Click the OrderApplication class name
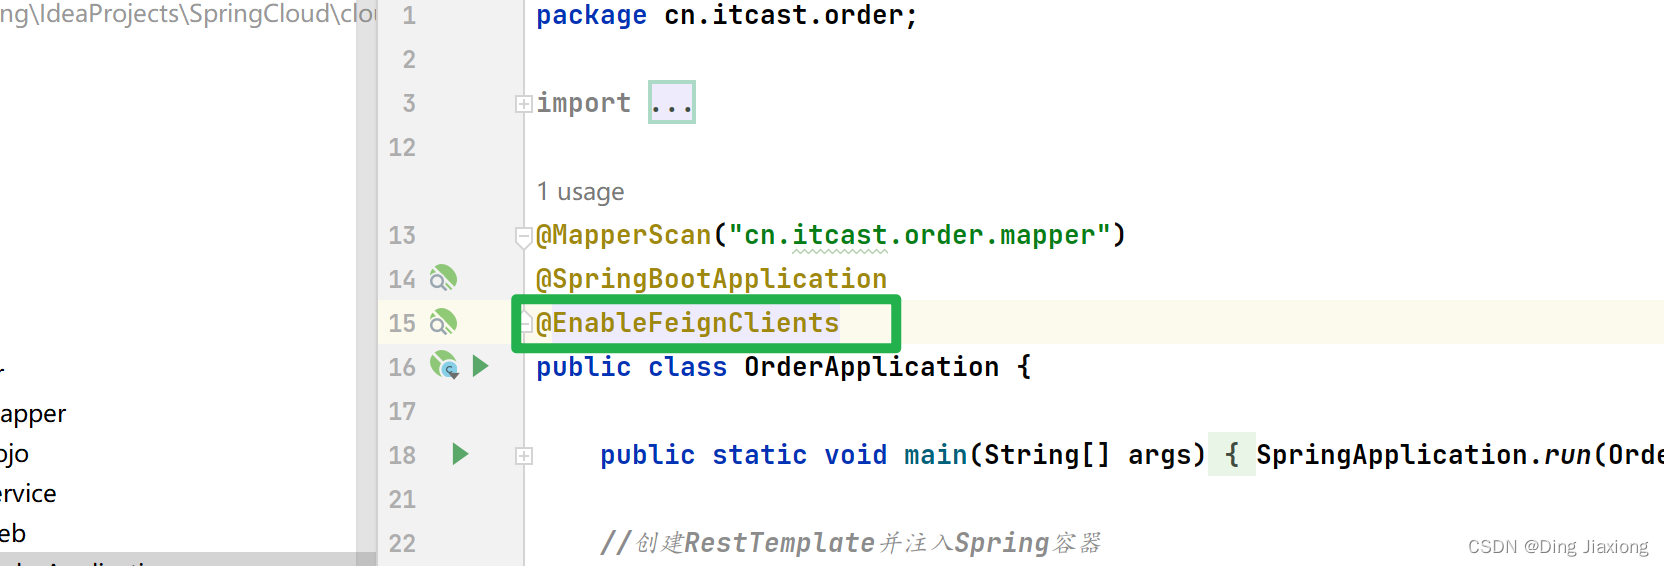1664x566 pixels. click(871, 366)
